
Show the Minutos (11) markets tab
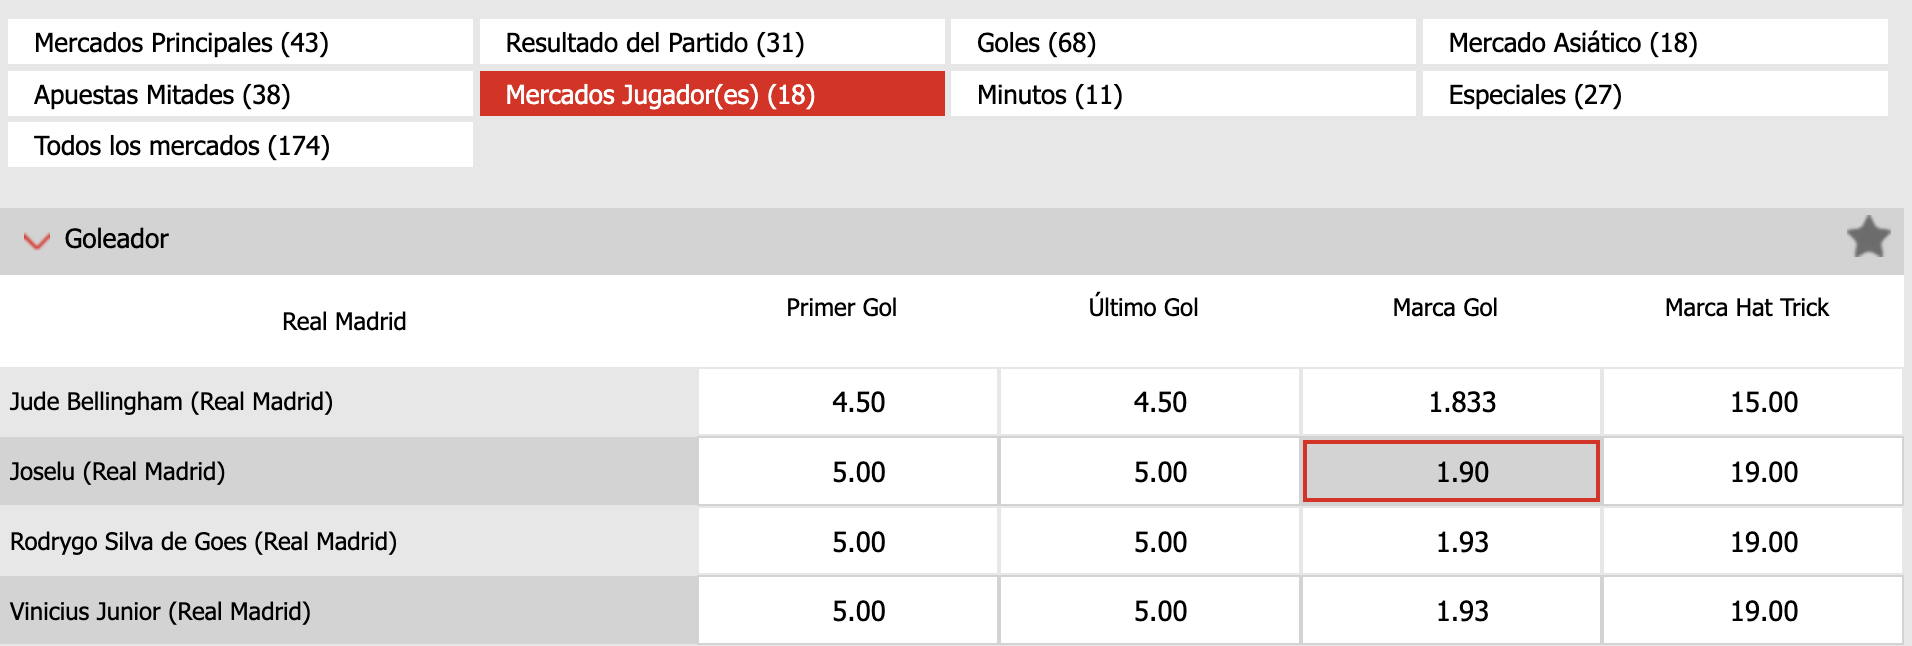click(1182, 94)
